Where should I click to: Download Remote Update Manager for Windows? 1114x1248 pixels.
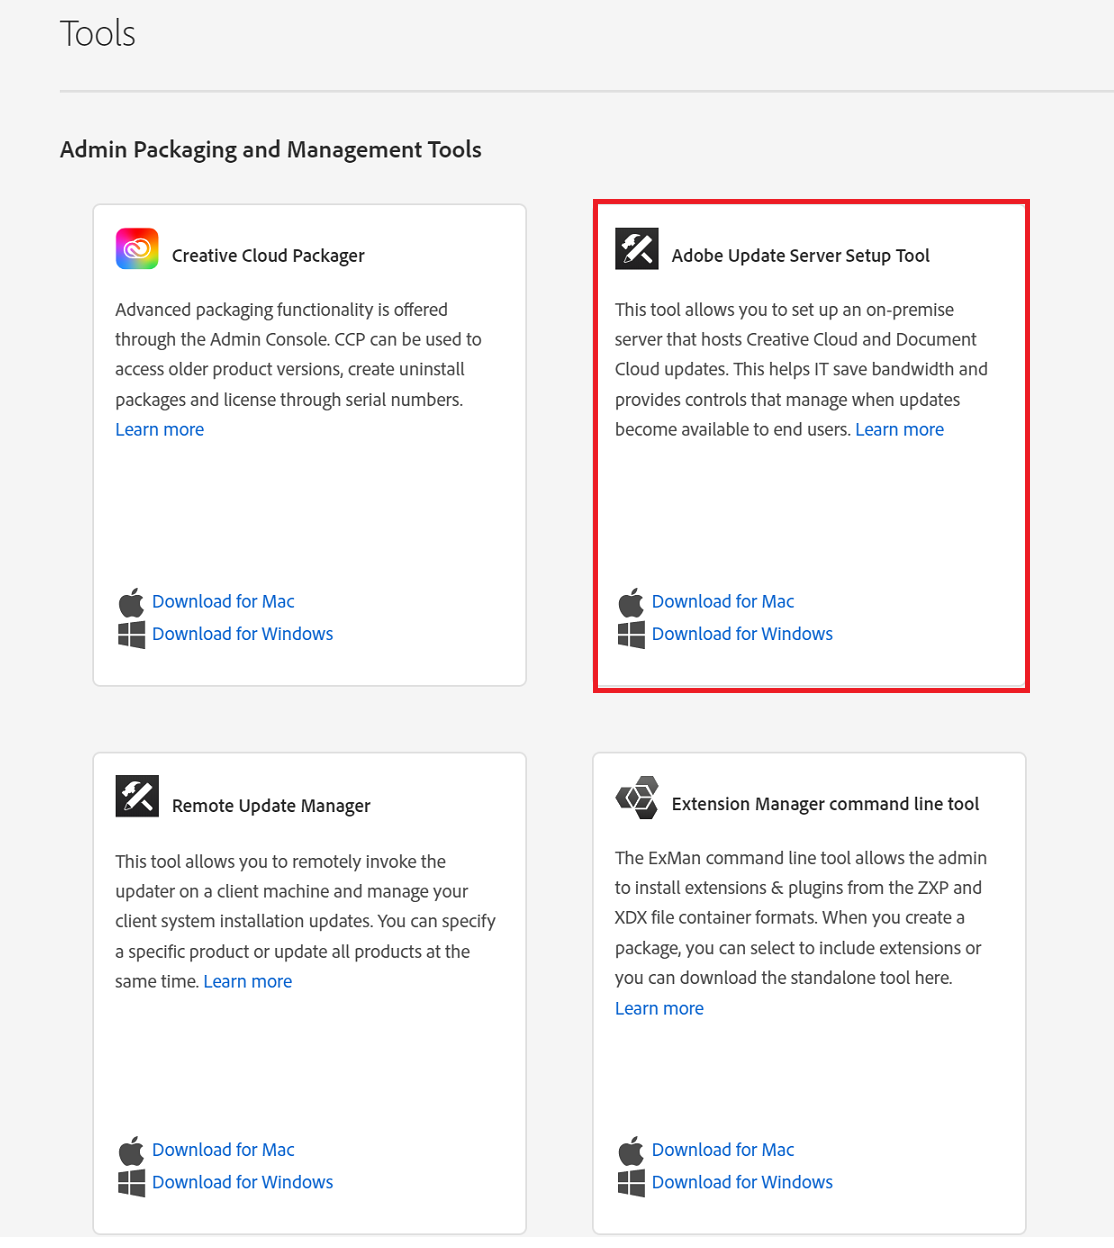(x=242, y=1181)
